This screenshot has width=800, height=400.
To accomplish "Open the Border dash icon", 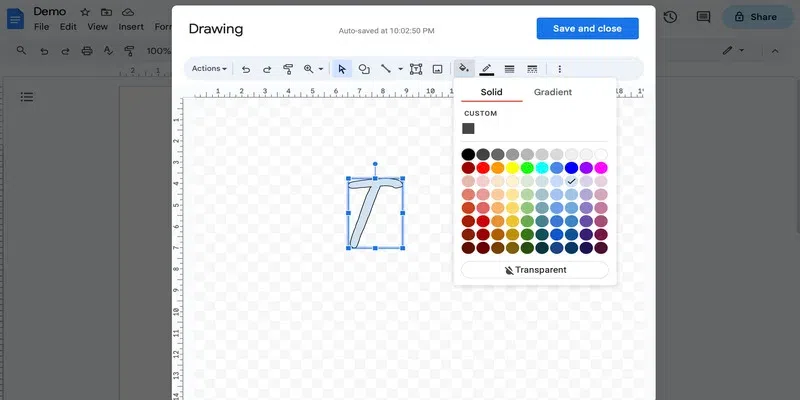I will point(531,69).
